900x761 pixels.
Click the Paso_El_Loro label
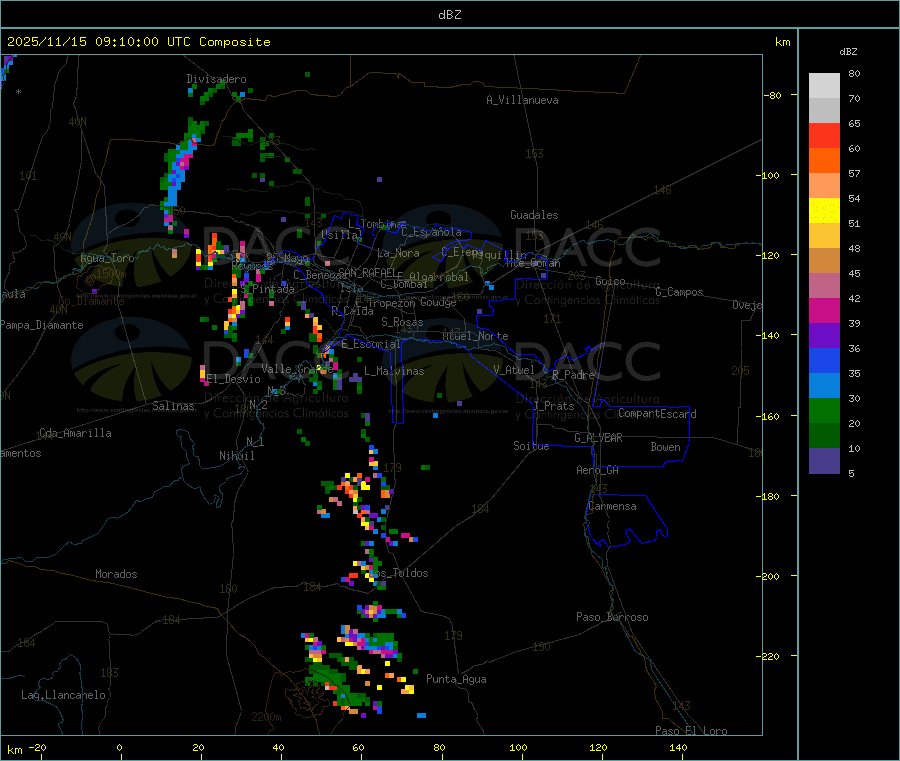click(691, 731)
